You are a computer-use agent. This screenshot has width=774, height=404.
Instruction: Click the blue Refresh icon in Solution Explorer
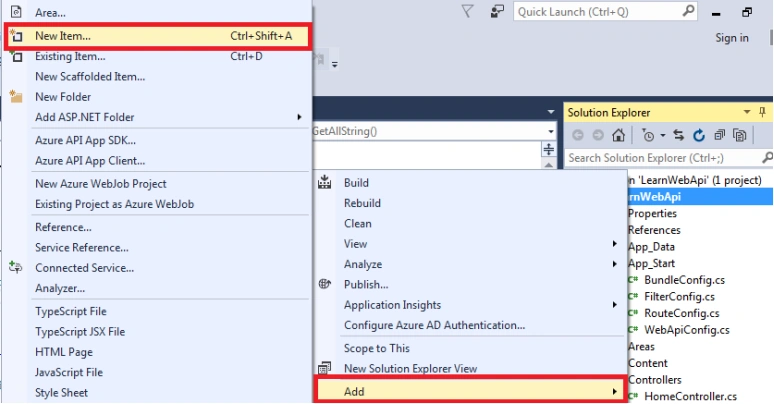[698, 135]
